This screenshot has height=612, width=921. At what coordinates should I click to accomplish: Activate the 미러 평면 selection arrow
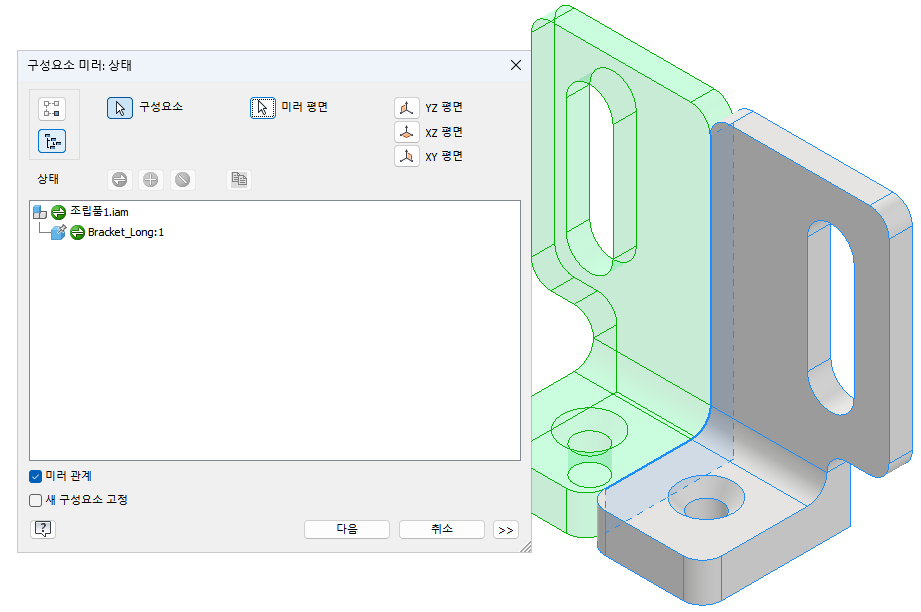click(x=262, y=108)
